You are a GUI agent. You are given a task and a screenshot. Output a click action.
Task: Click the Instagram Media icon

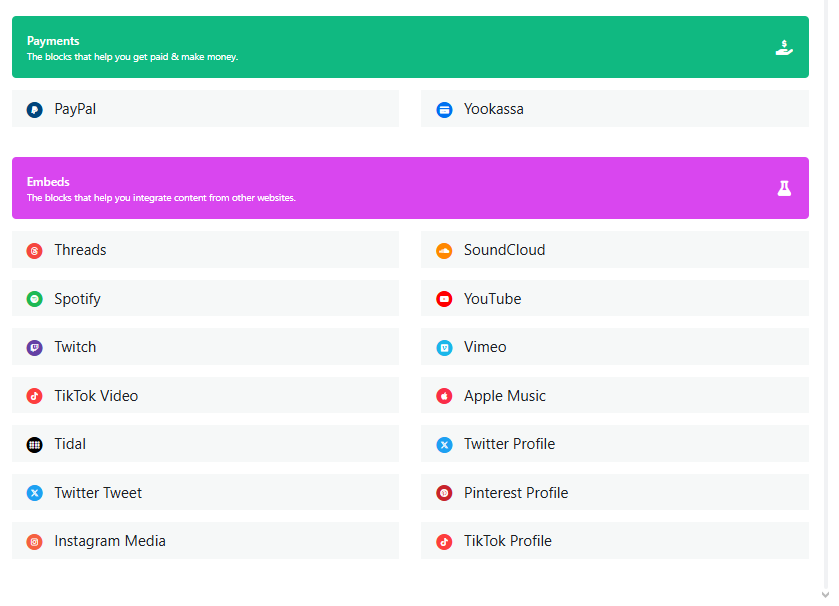35,541
